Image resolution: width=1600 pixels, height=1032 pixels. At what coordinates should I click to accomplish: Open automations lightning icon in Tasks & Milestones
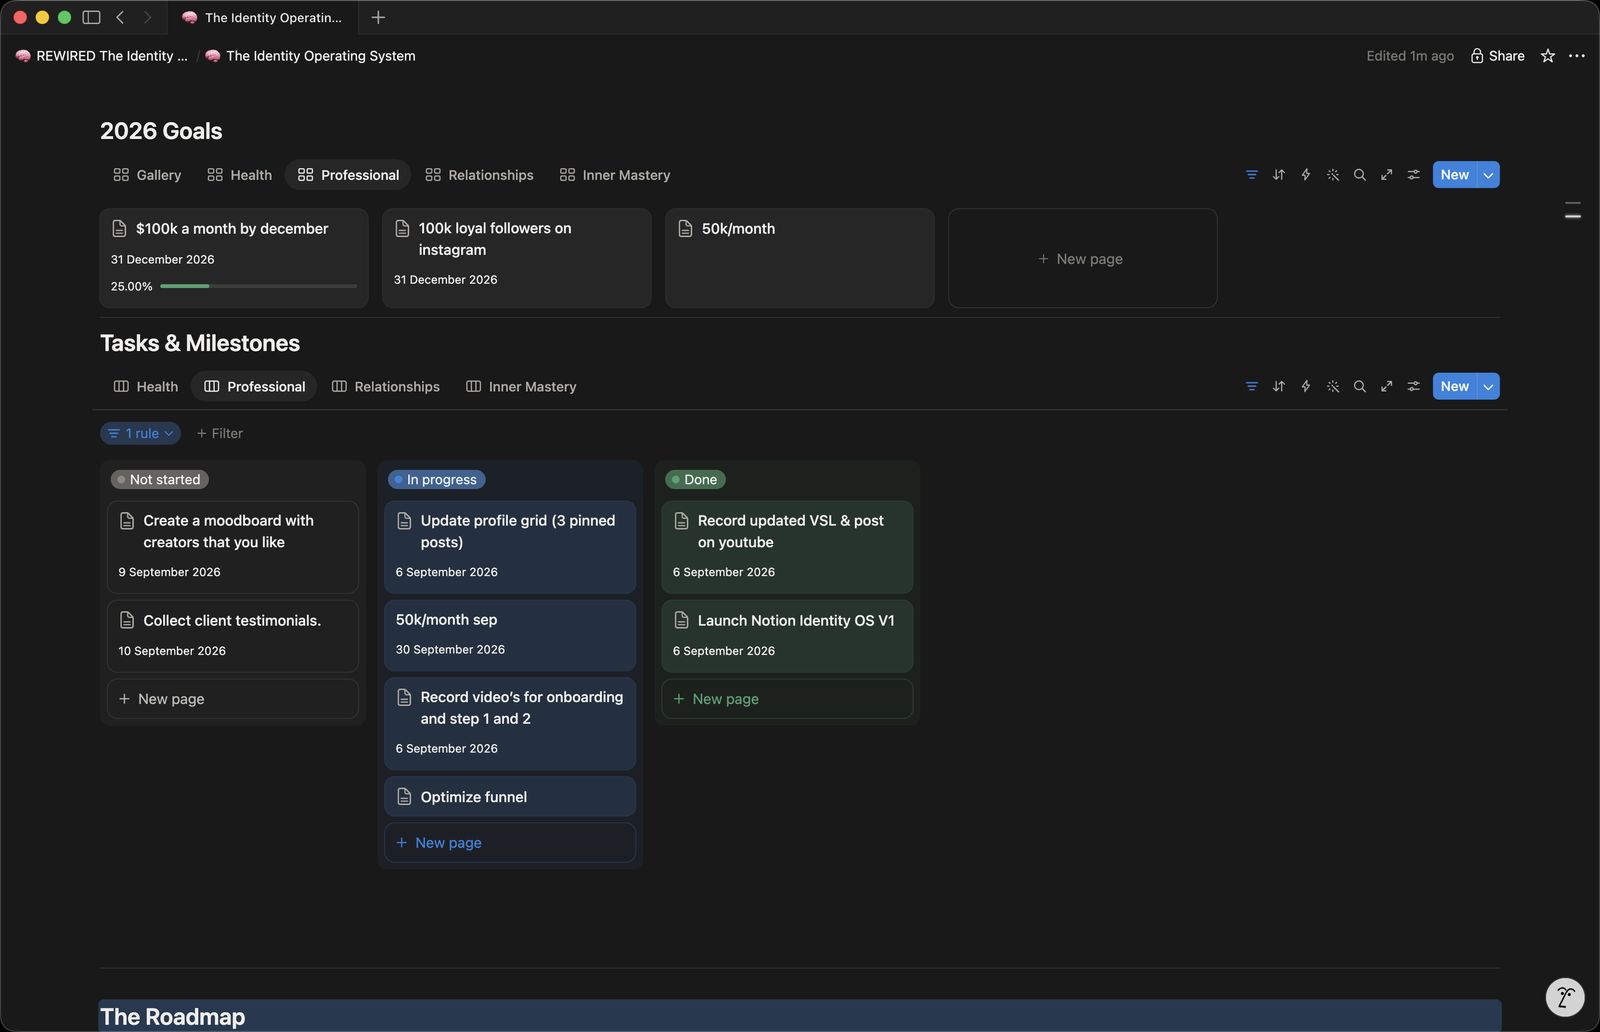(1305, 386)
